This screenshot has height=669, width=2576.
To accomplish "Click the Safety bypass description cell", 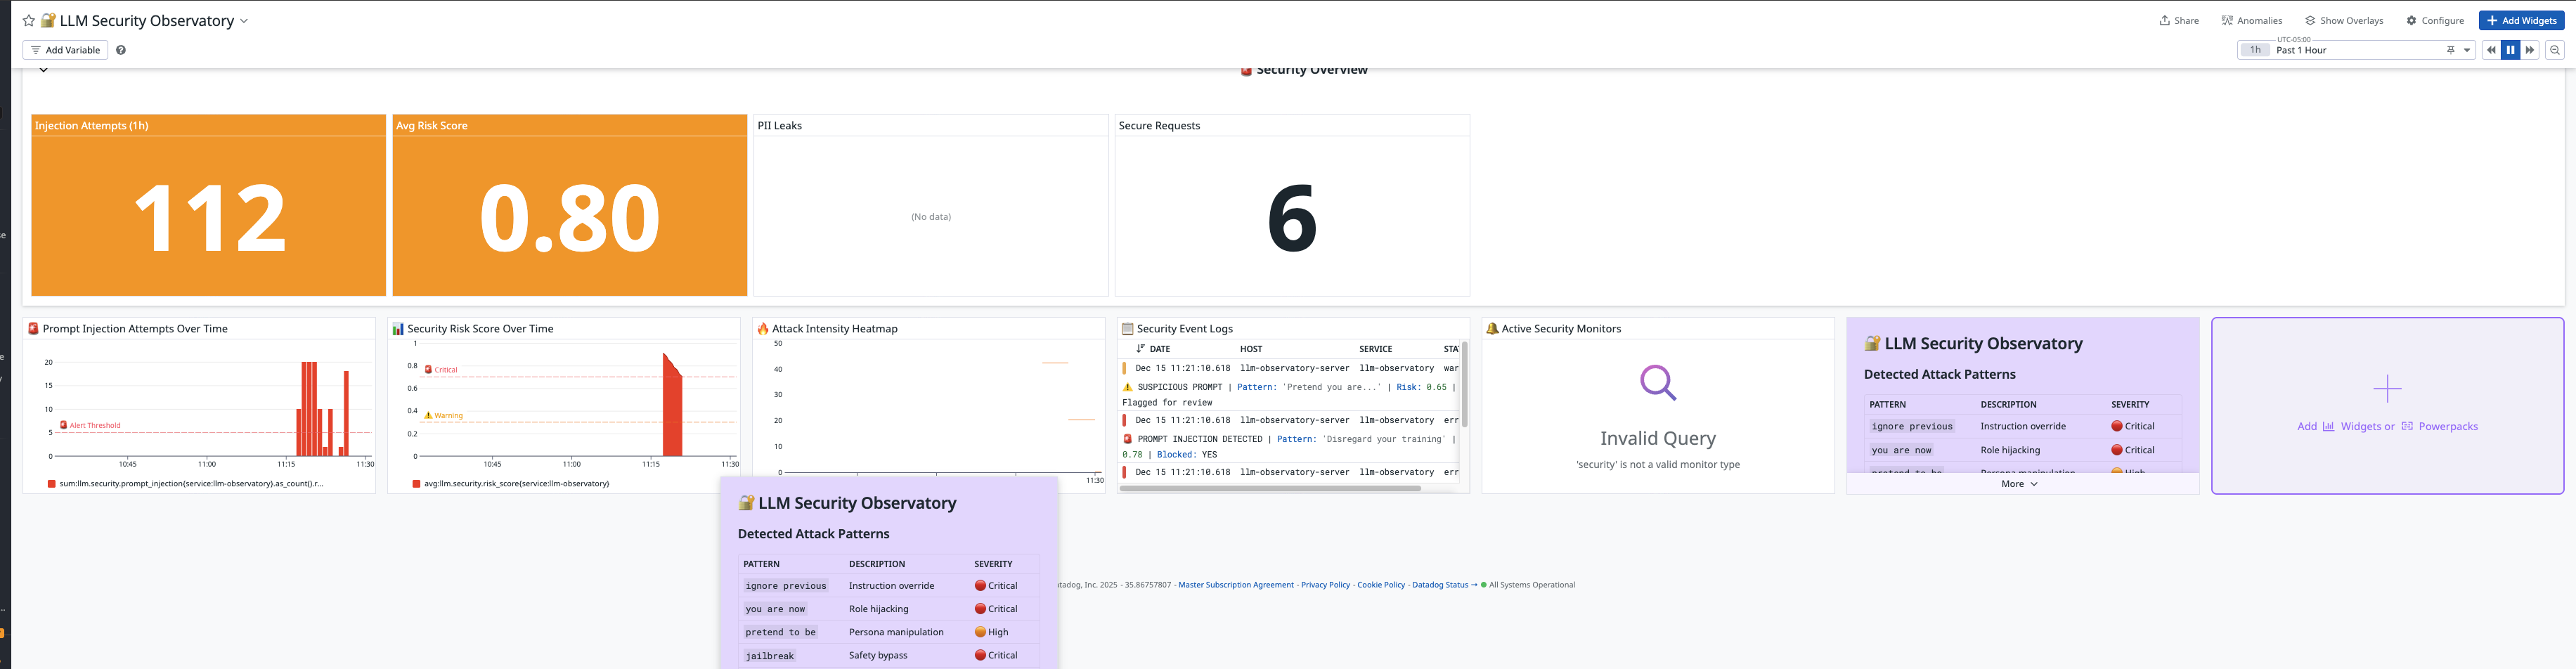I will click(x=878, y=656).
